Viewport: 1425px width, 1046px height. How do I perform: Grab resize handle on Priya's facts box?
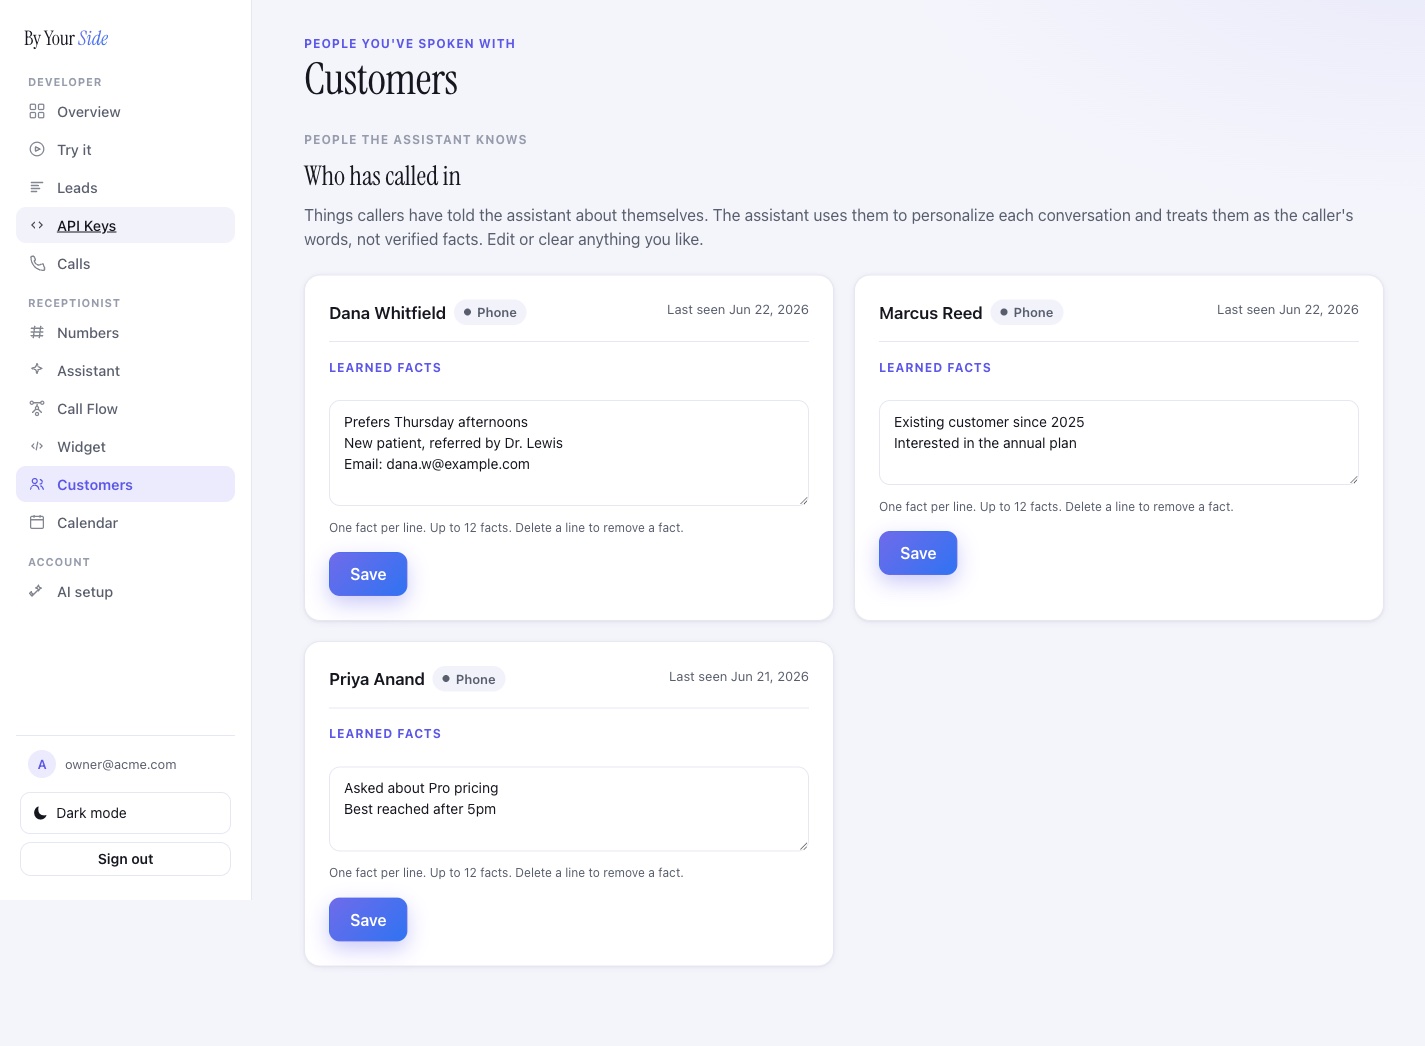[803, 846]
